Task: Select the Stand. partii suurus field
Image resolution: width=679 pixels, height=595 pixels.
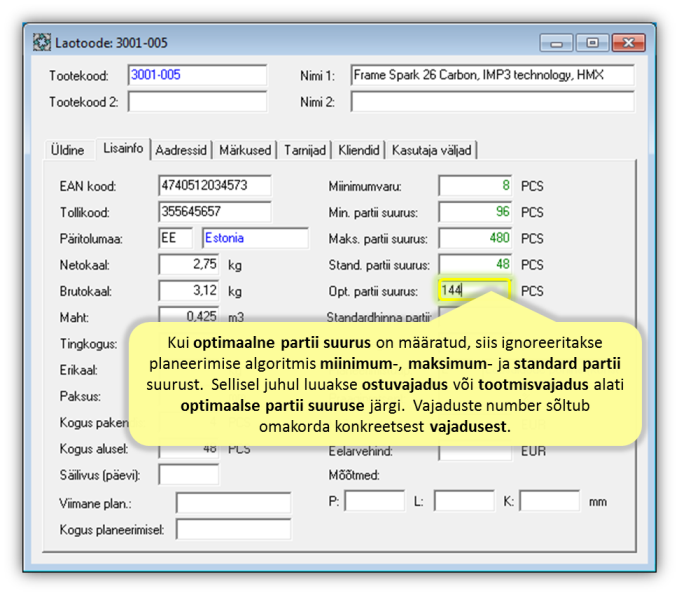Action: click(475, 265)
